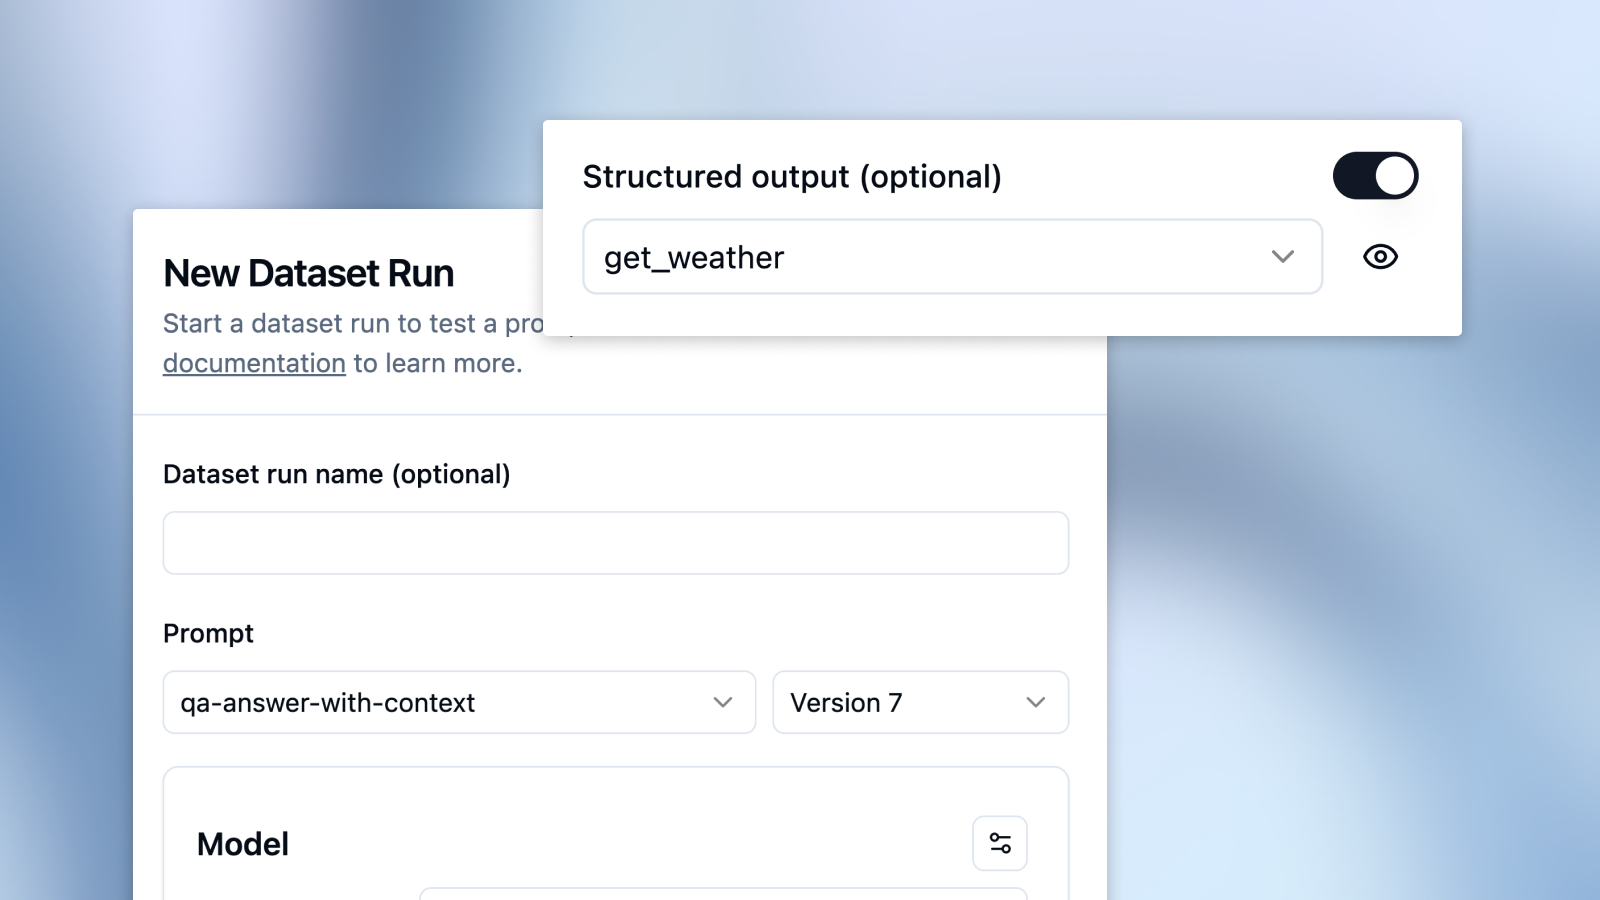This screenshot has height=900, width=1600.
Task: Click the Dataset run name input field
Action: [615, 542]
